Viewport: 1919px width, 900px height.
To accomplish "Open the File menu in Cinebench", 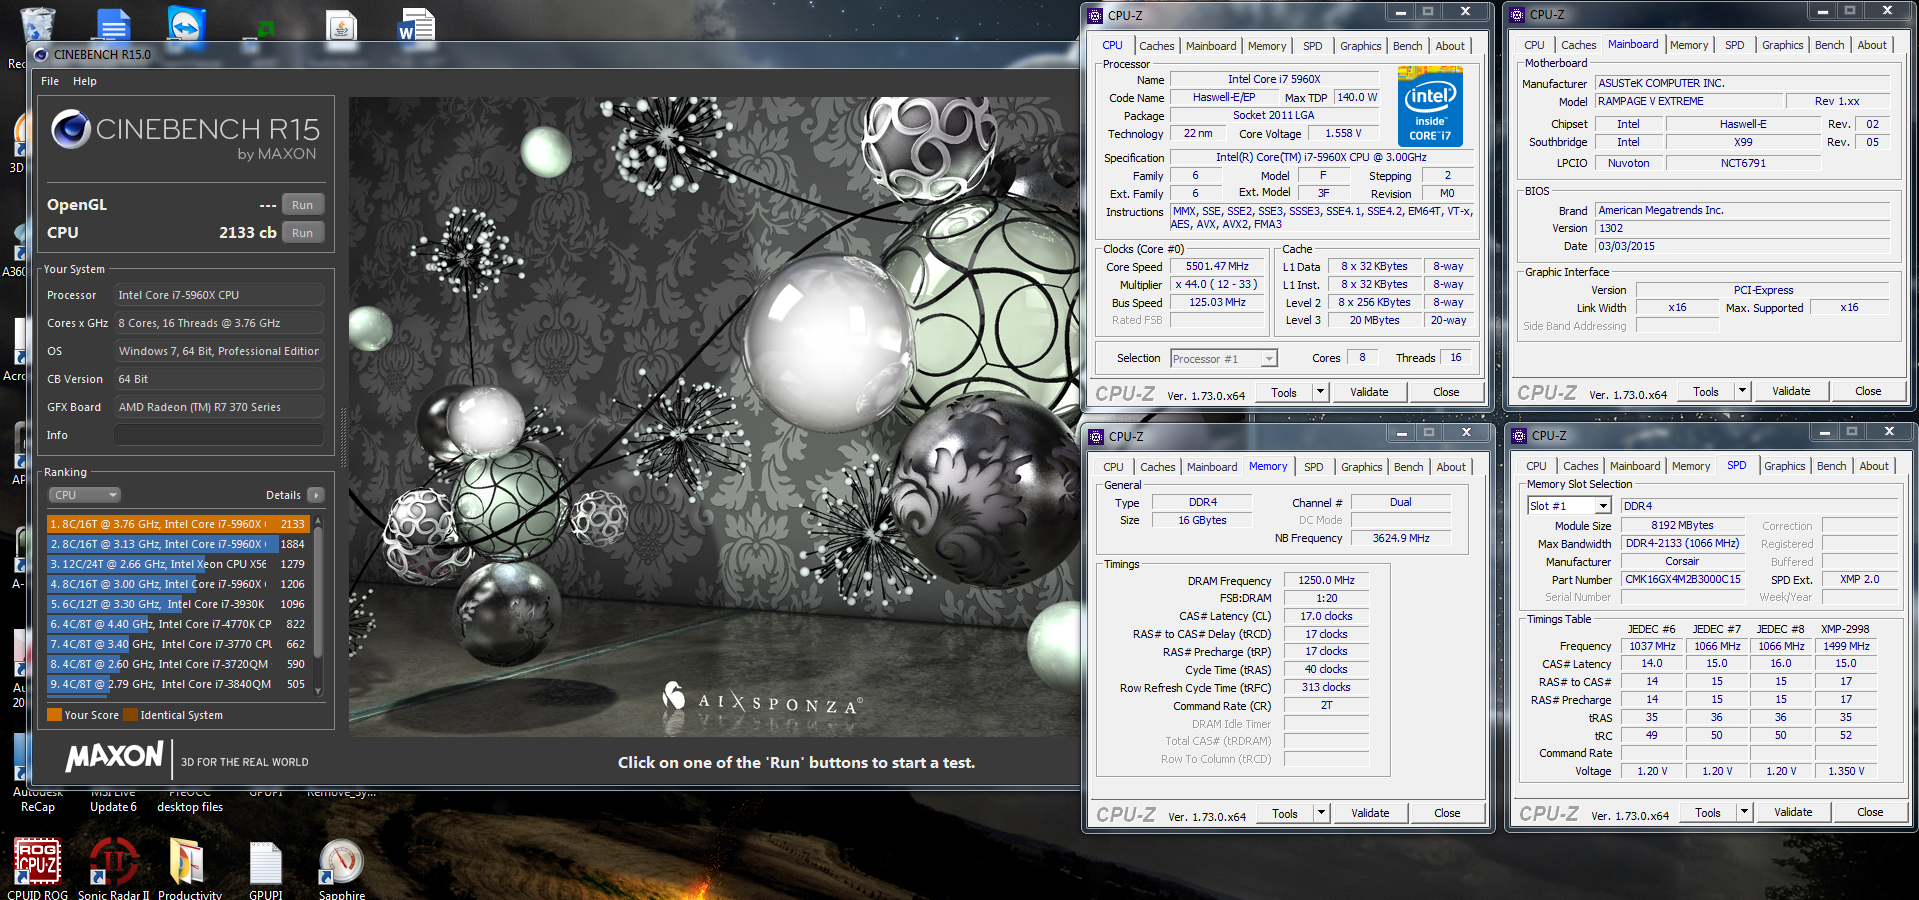I will click(x=50, y=81).
